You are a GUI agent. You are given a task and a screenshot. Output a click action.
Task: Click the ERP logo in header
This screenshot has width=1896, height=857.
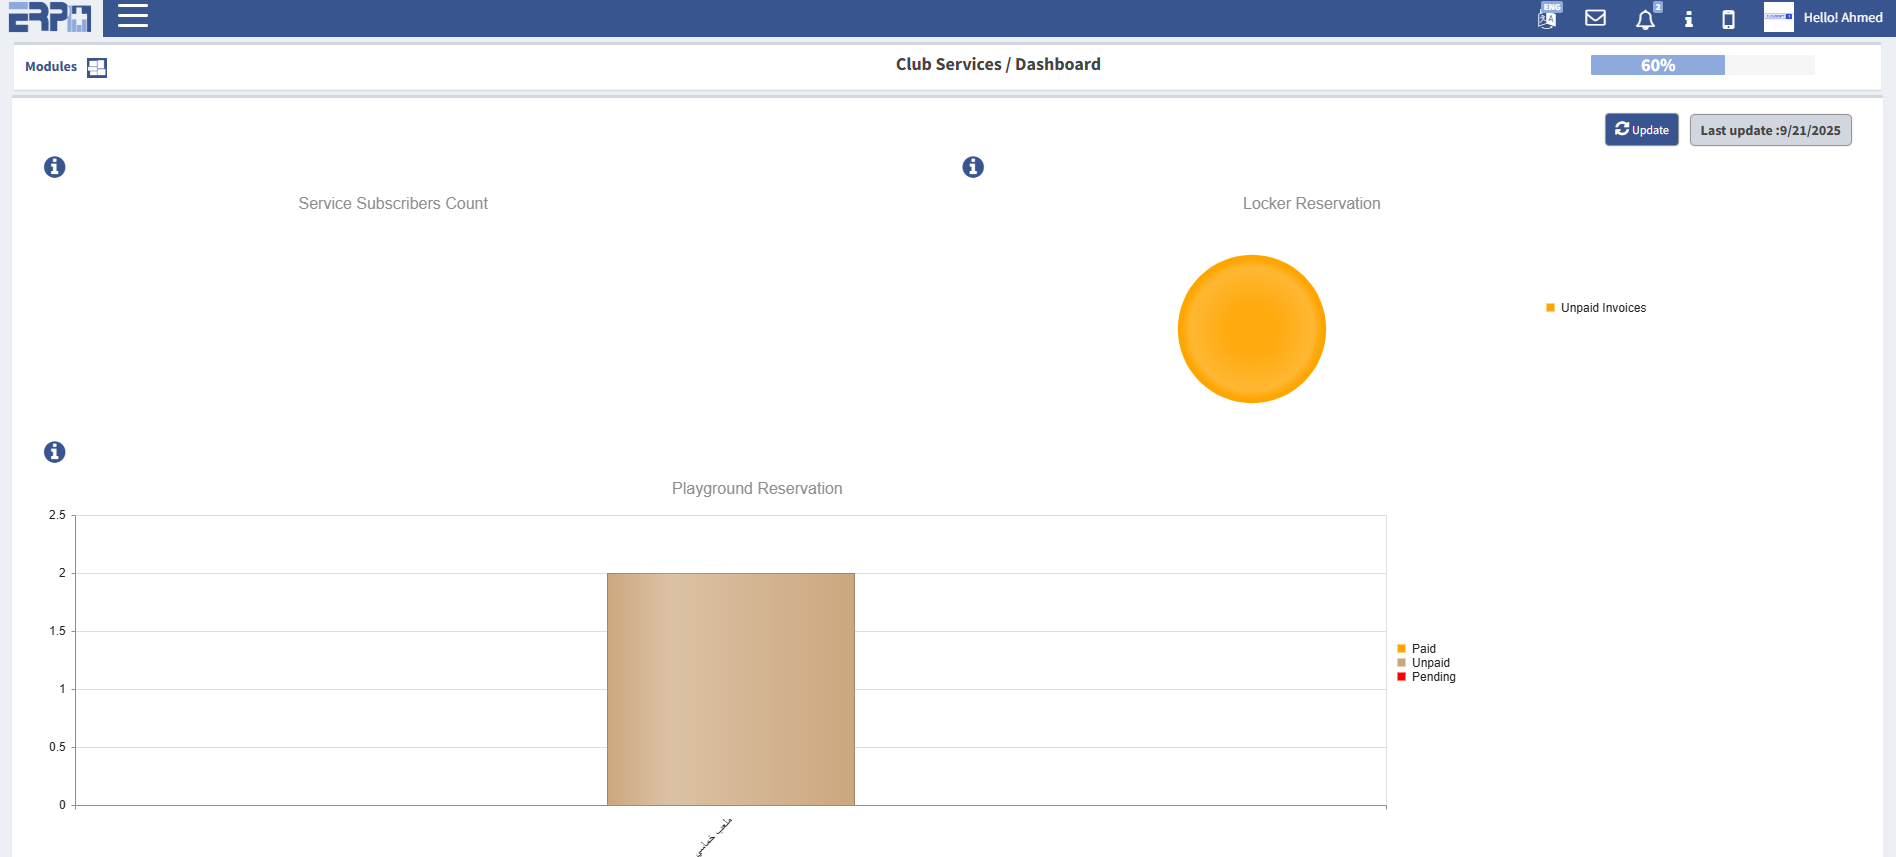tap(50, 17)
